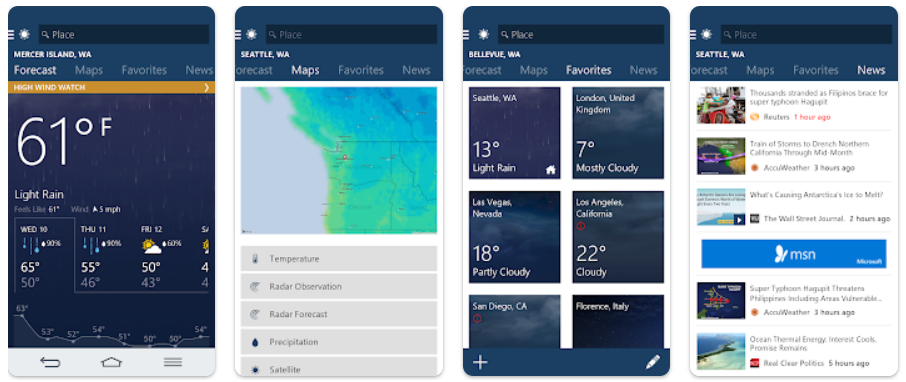This screenshot has width=906, height=382.
Task: Tap 61°F current temperature reading
Action: 64,142
